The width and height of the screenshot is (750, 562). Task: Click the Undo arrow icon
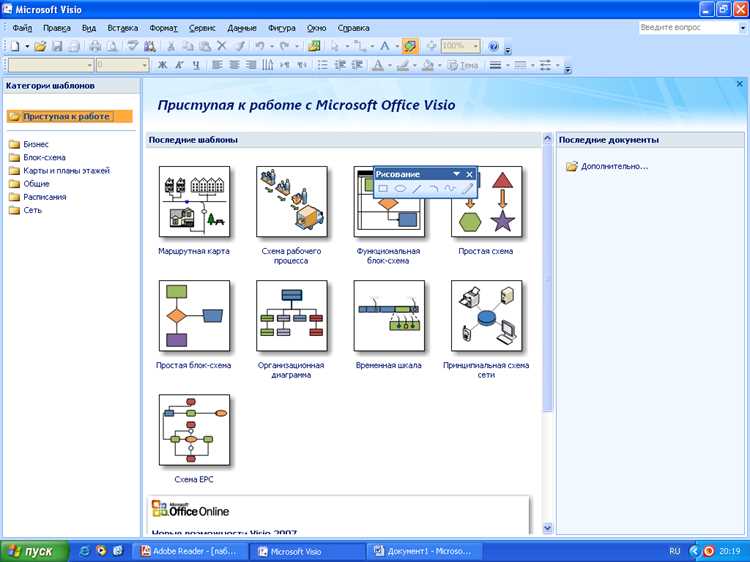coord(260,46)
